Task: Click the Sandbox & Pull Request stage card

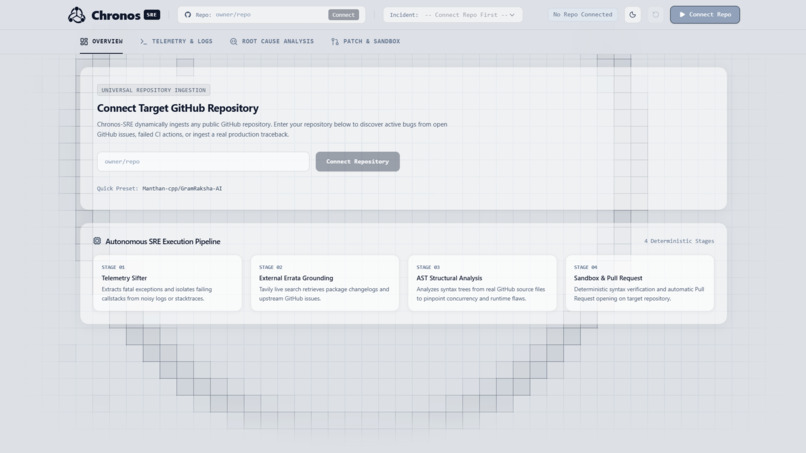Action: (x=640, y=283)
